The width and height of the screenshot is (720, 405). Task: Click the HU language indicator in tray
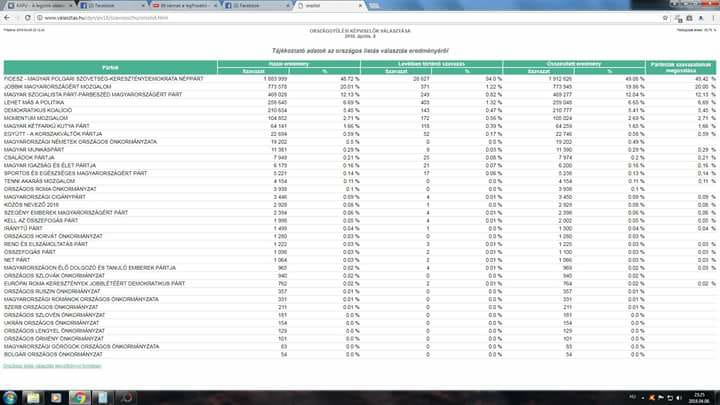(632, 397)
